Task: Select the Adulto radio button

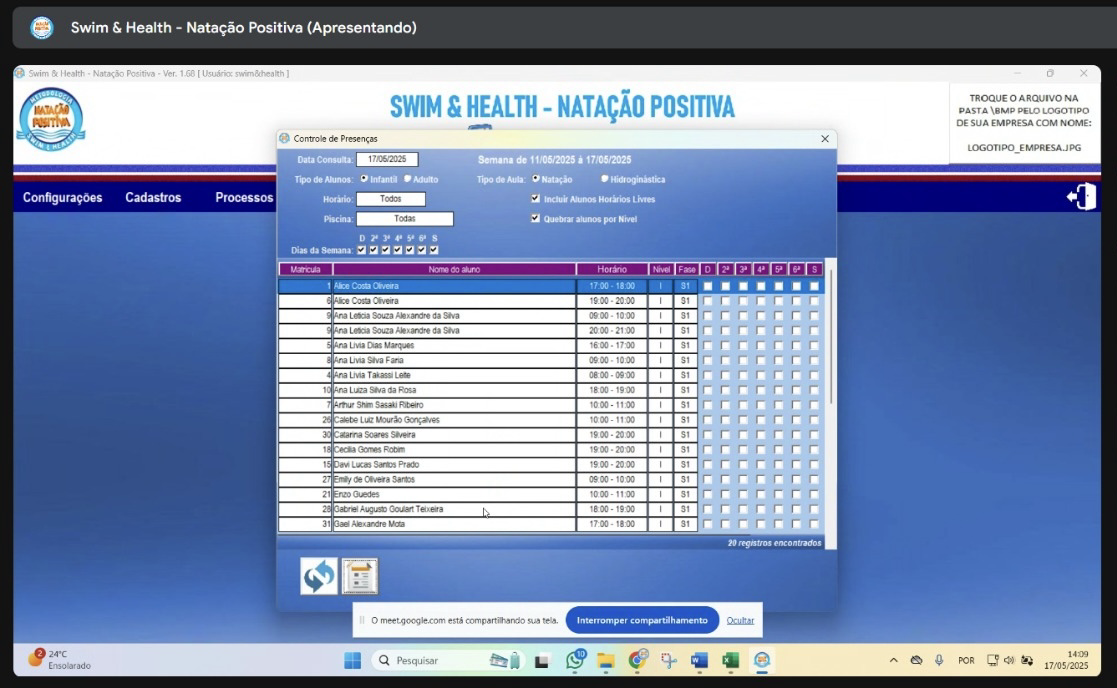Action: 407,179
